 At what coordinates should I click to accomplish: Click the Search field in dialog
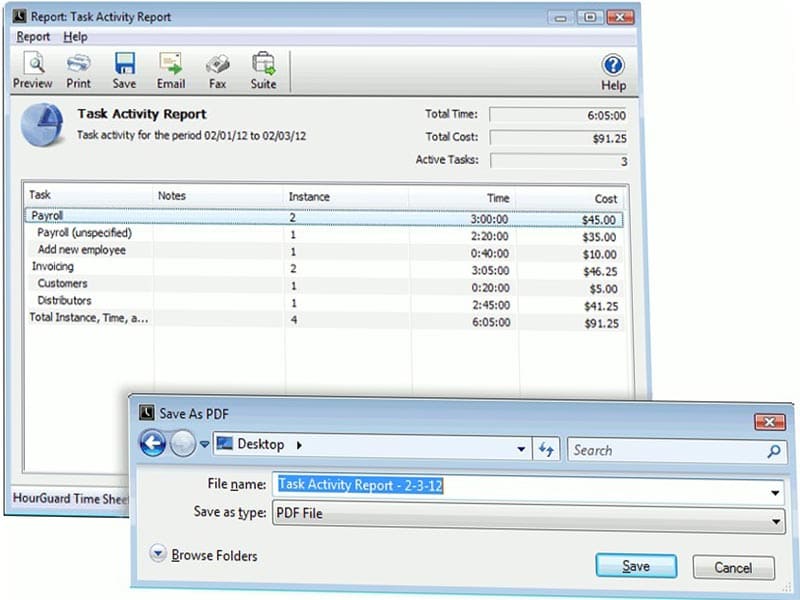[x=665, y=451]
